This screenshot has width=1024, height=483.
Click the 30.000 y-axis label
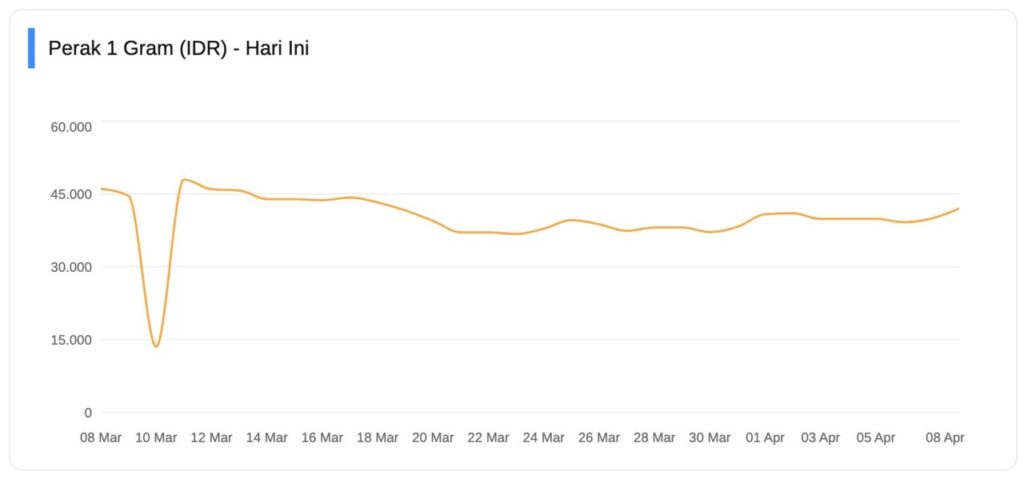(x=71, y=267)
